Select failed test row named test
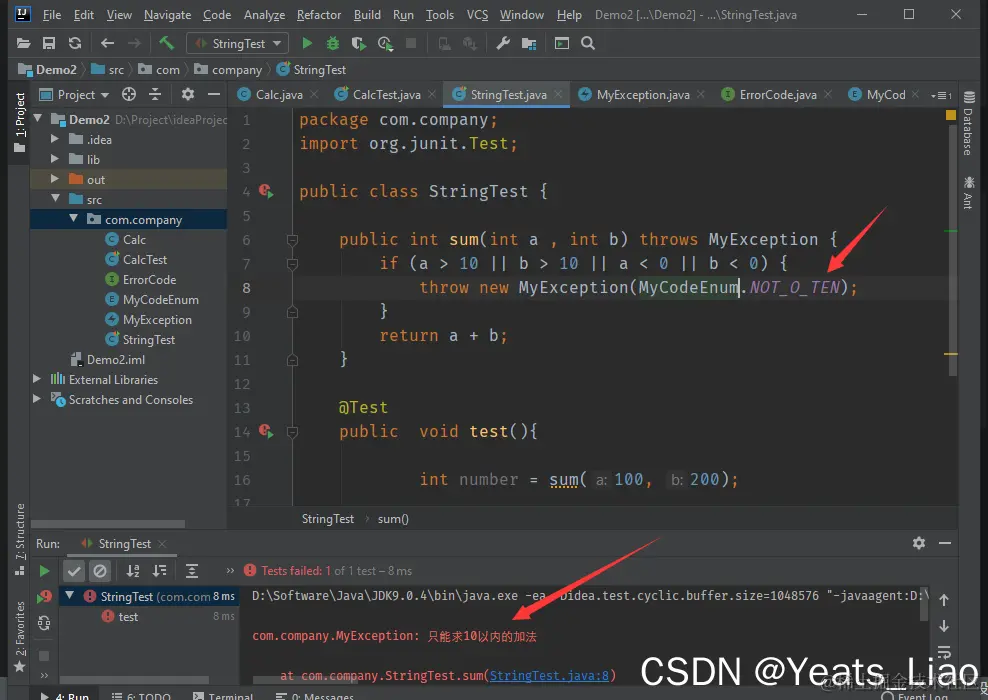Viewport: 988px width, 700px height. coord(149,616)
